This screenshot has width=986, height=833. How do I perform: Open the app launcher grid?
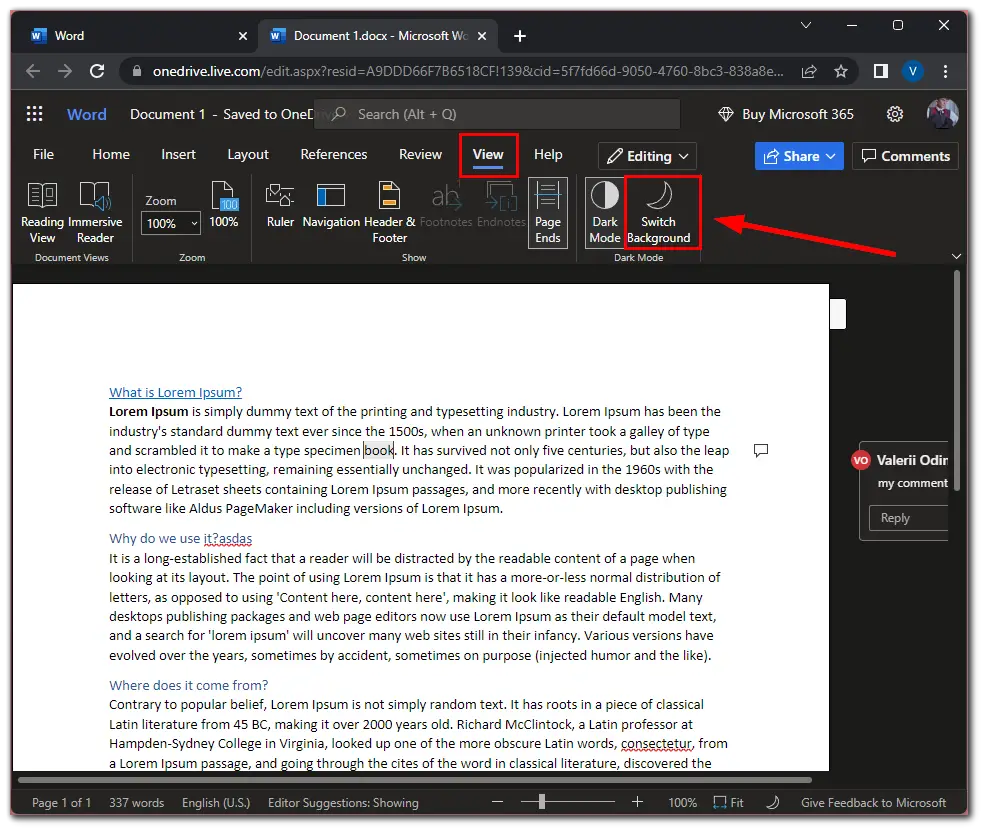pyautogui.click(x=35, y=114)
